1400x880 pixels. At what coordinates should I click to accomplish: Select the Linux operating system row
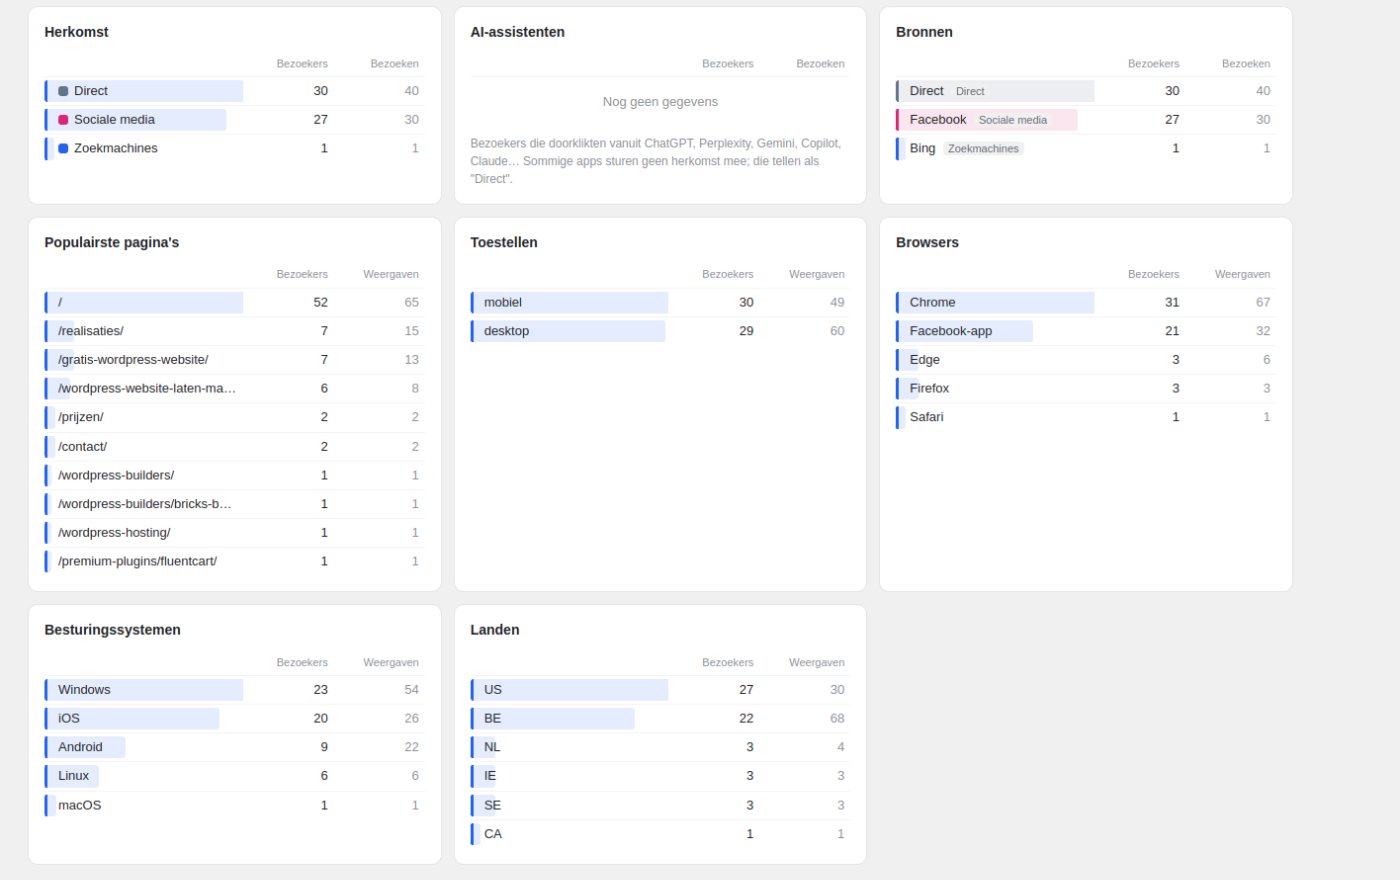point(234,776)
